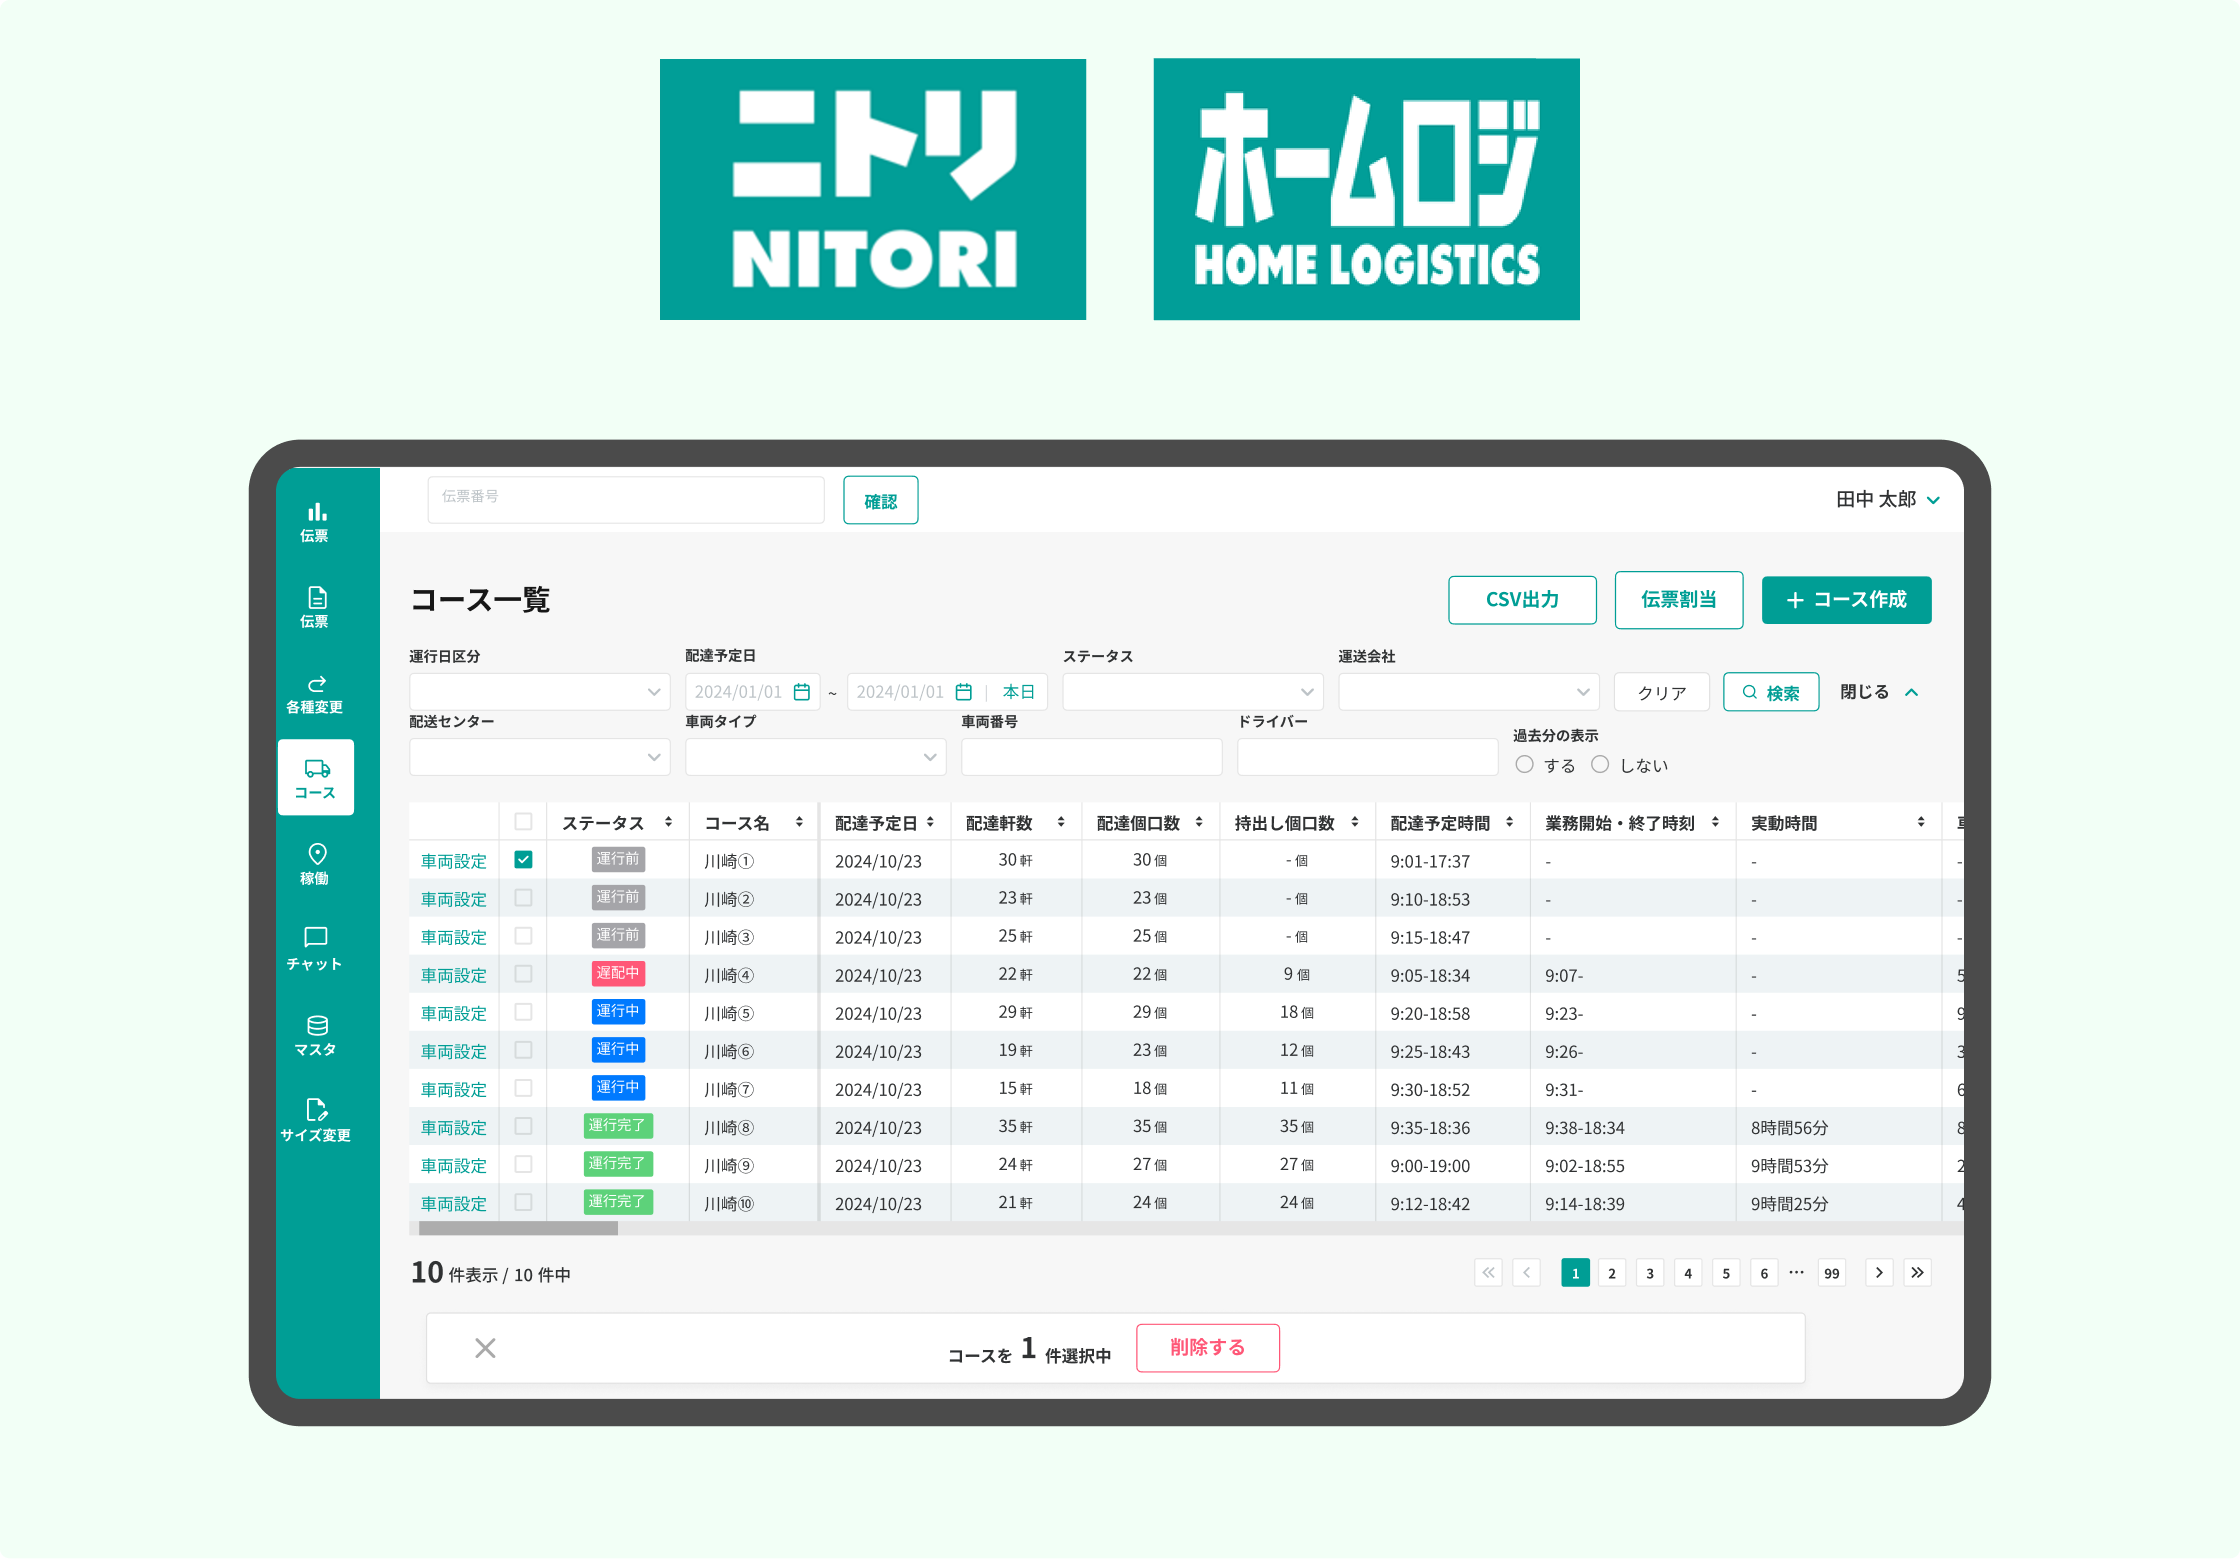
Task: Uncheck the 川崎① row checkbox
Action: coord(523,859)
